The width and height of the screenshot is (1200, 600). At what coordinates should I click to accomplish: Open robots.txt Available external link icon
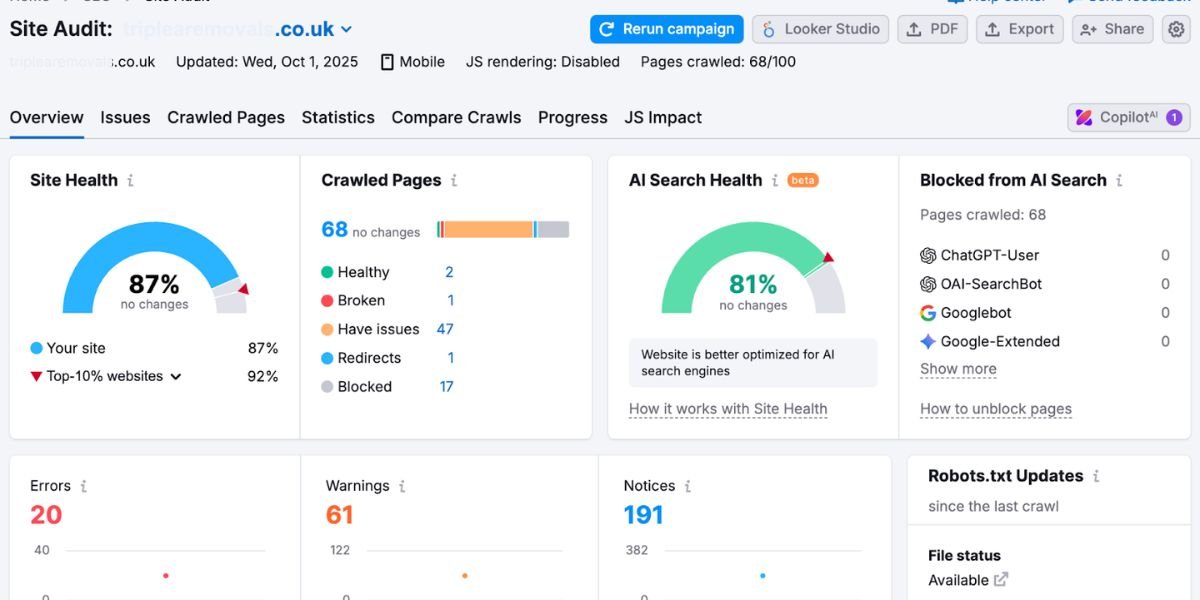point(1001,579)
